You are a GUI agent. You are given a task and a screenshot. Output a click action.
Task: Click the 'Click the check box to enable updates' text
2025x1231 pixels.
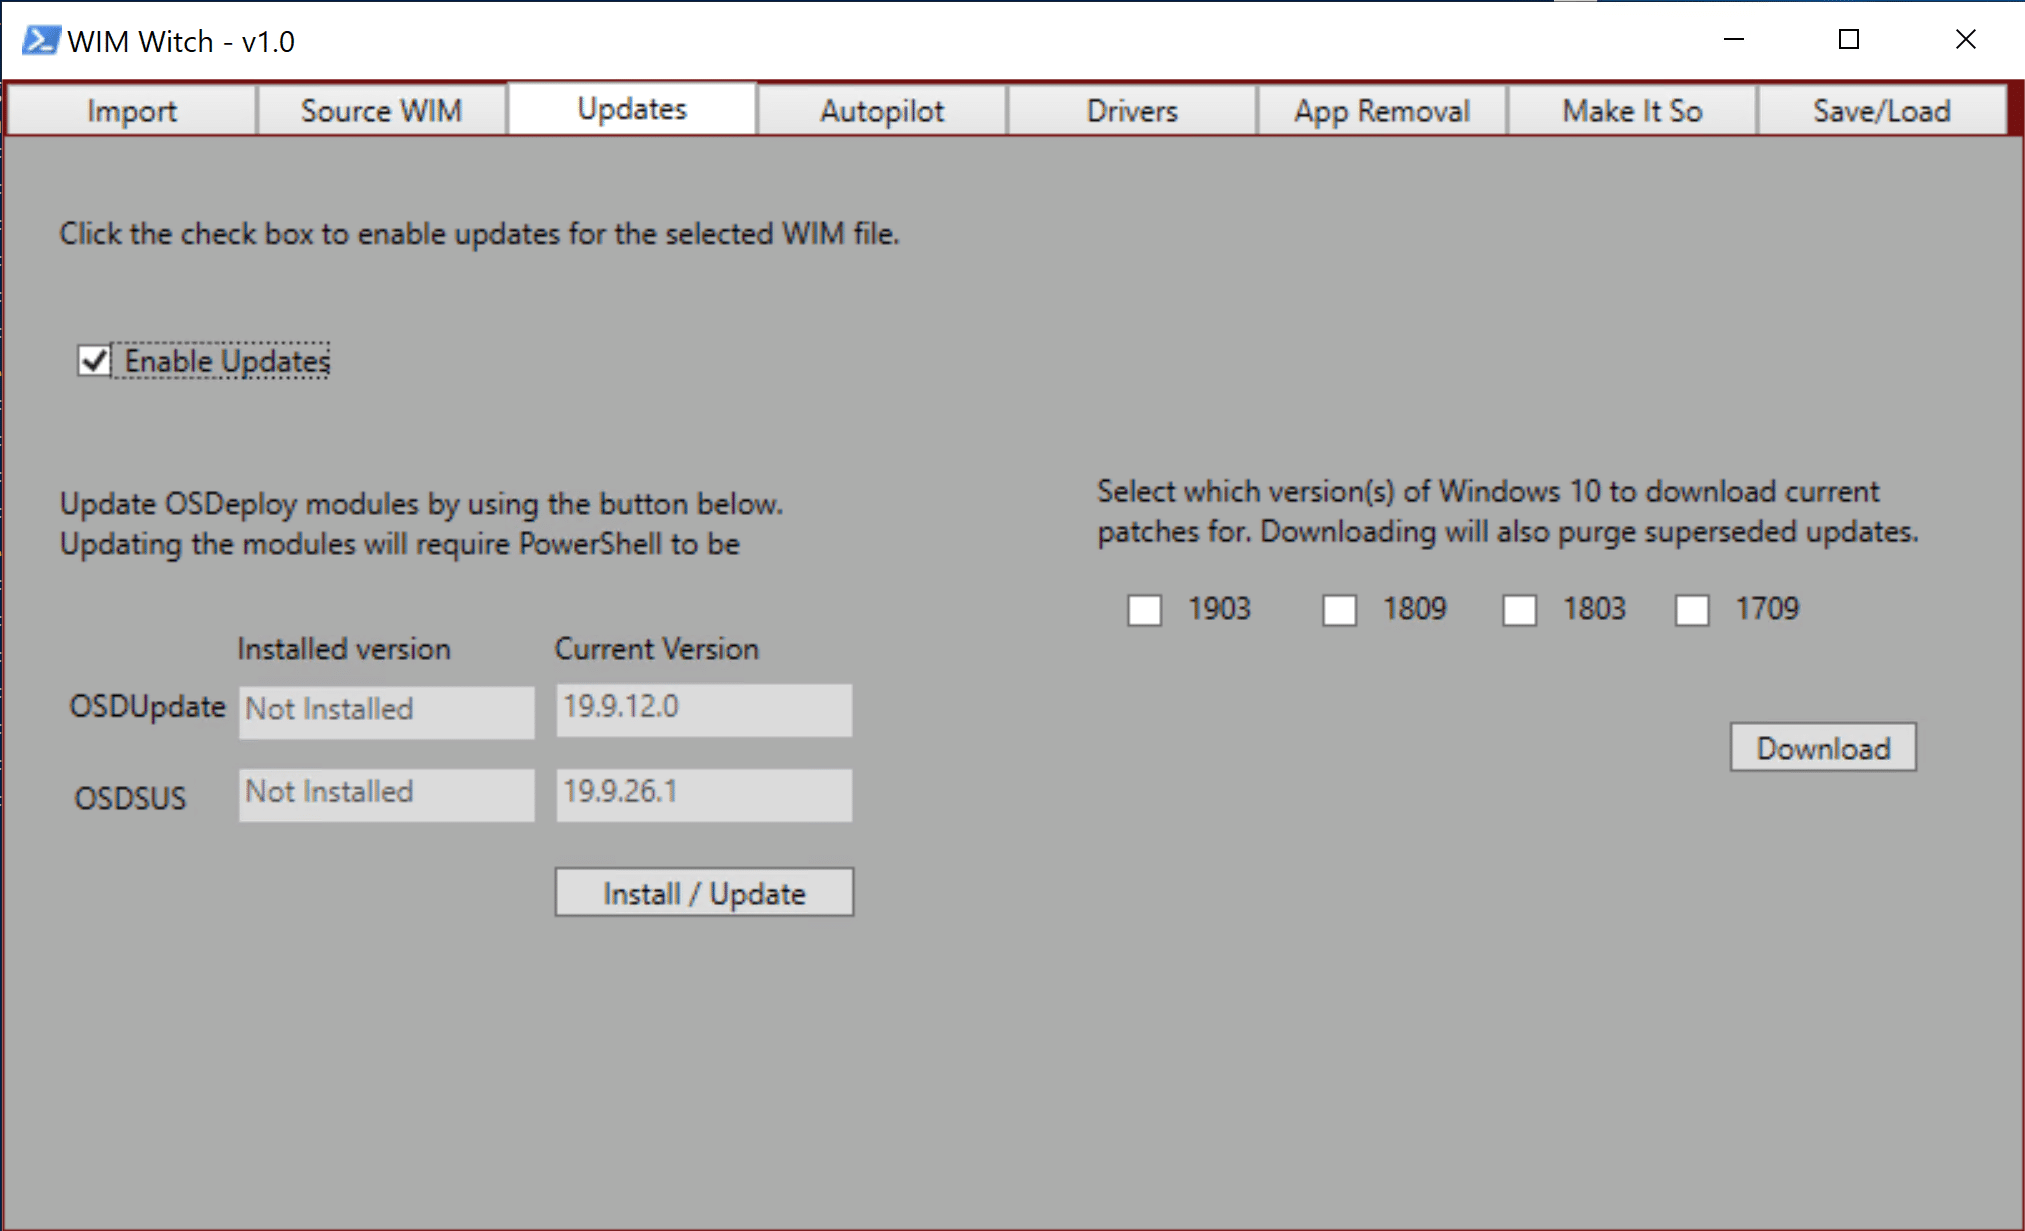[x=479, y=234]
